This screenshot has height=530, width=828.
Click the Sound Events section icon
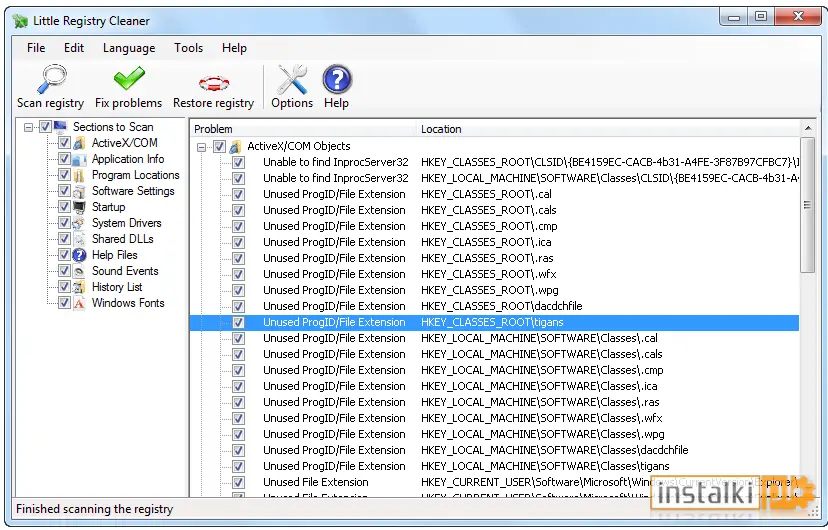pyautogui.click(x=79, y=271)
